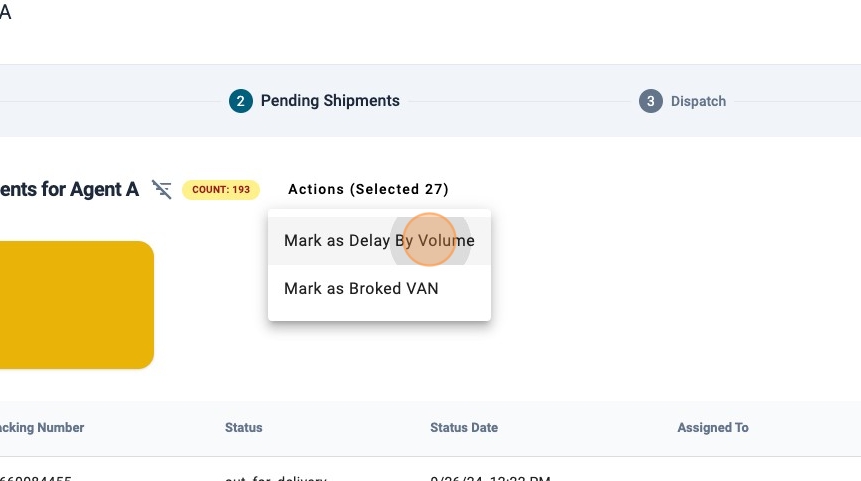This screenshot has height=481, width=861.
Task: Select Mark as Broked VAN option
Action: (361, 289)
